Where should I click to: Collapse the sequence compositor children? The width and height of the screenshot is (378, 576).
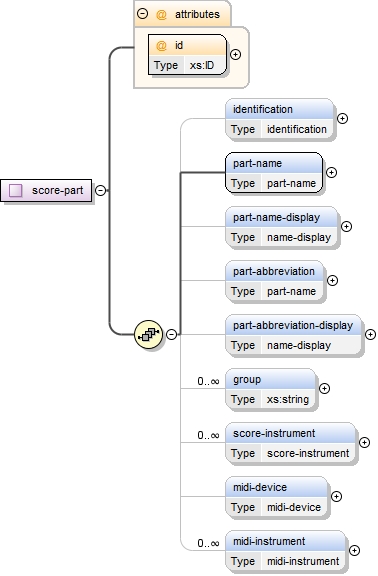(x=171, y=334)
